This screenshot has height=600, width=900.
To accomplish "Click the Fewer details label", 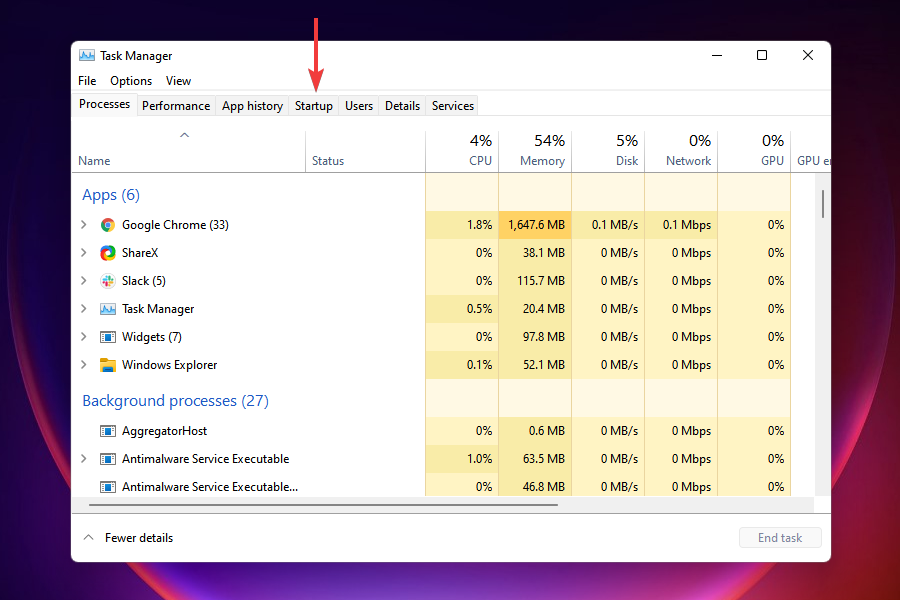I will coord(139,538).
